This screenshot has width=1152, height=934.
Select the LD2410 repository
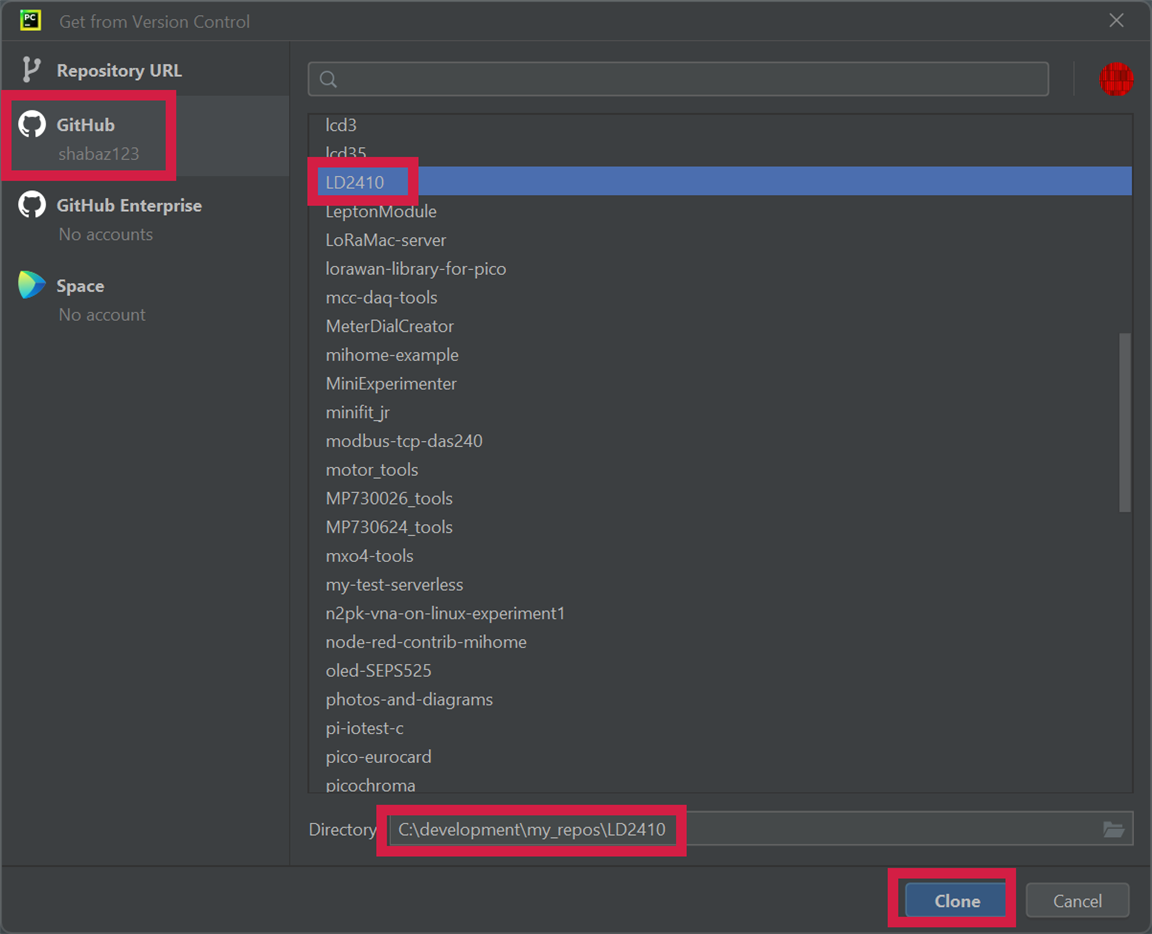pos(721,182)
